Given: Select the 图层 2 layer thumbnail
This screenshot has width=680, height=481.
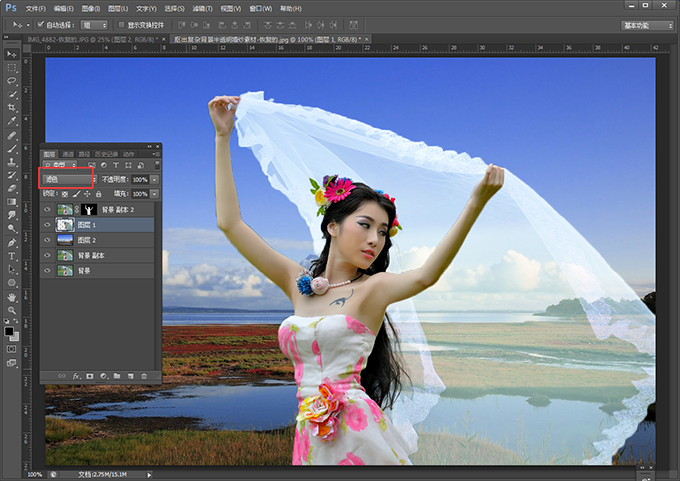Looking at the screenshot, I should 66,241.
